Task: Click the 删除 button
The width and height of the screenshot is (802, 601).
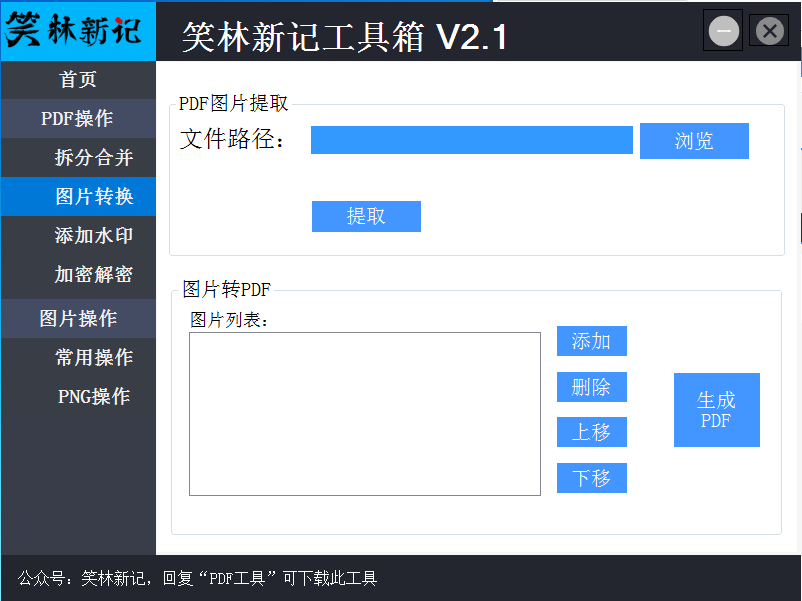Action: [x=592, y=387]
